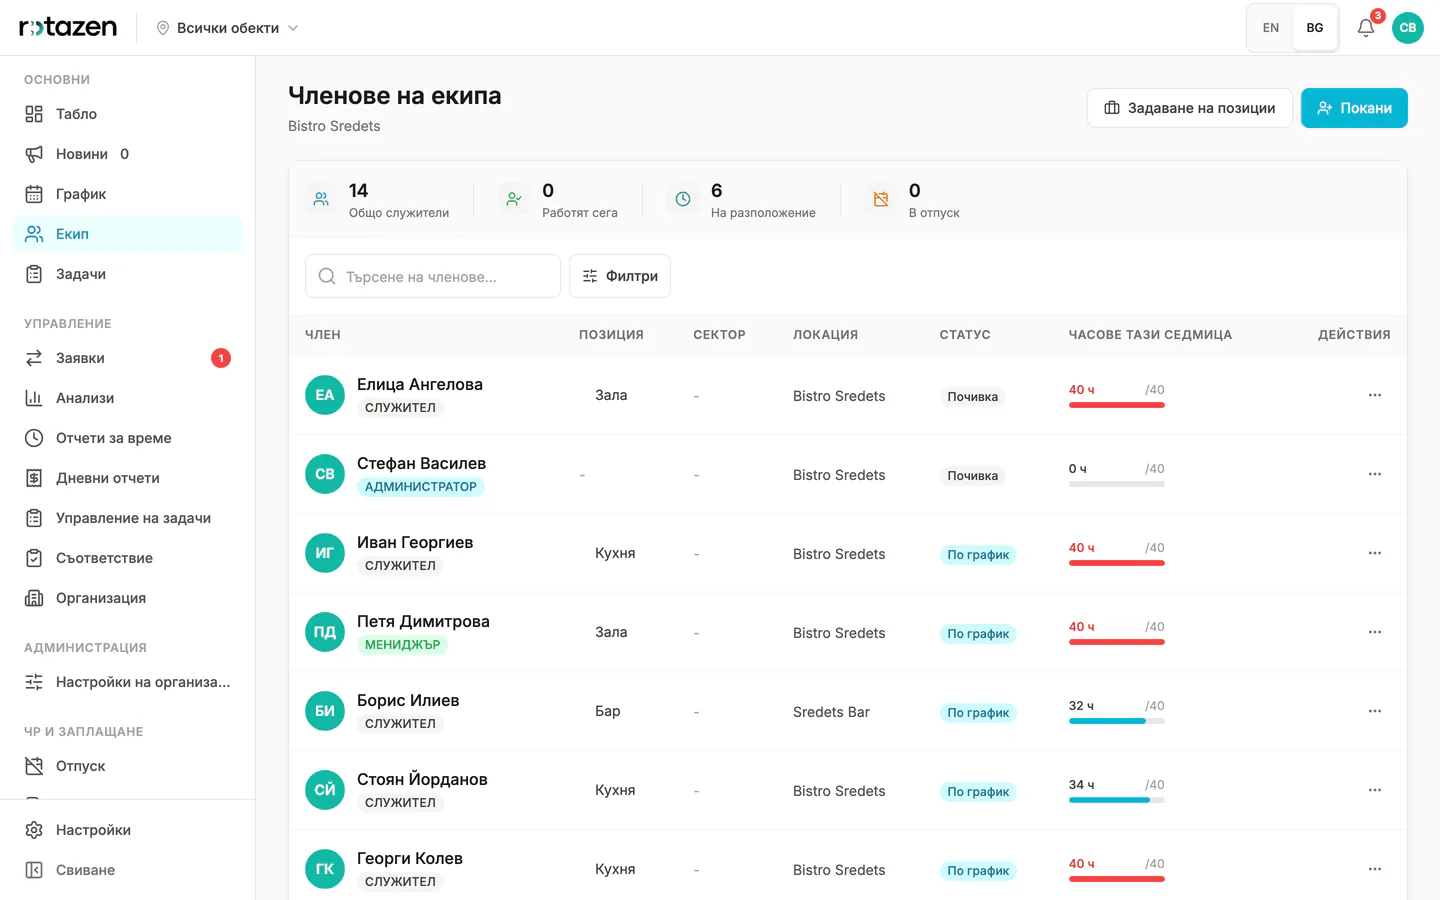Click the Табло dashboard icon in sidebar
1440x900 pixels.
pyautogui.click(x=34, y=114)
